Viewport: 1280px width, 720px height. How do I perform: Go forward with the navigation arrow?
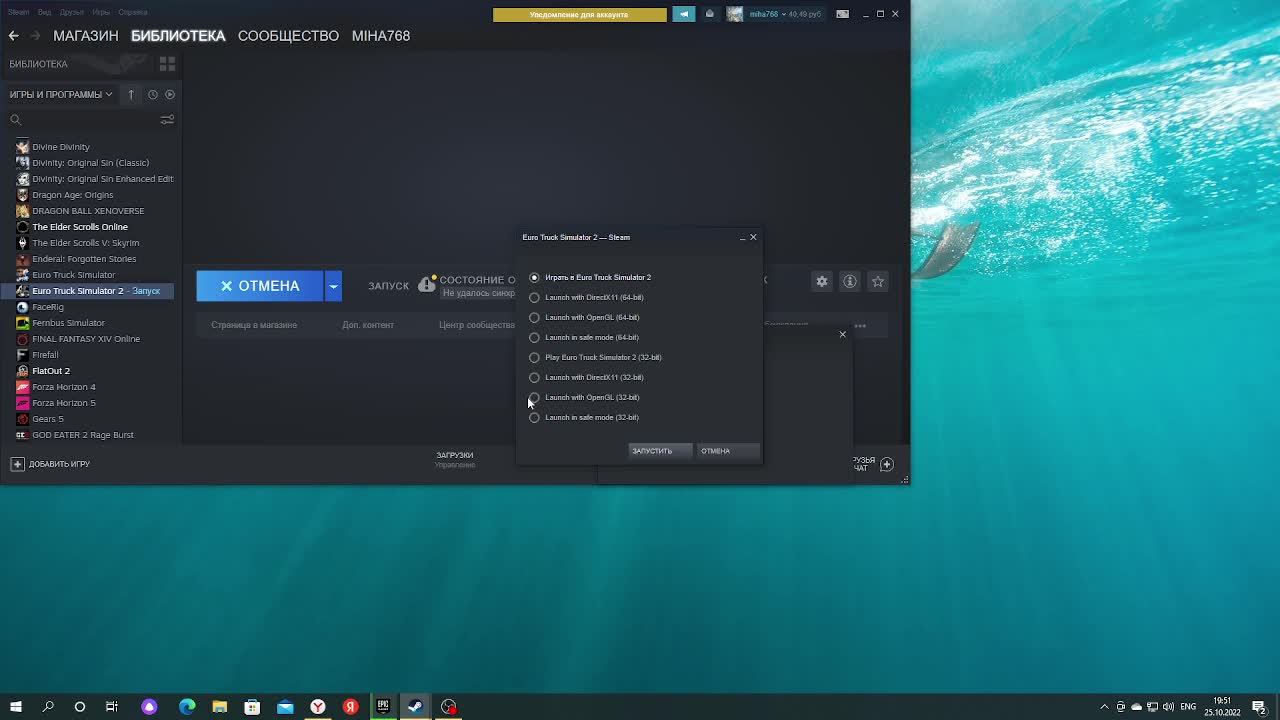(36, 36)
